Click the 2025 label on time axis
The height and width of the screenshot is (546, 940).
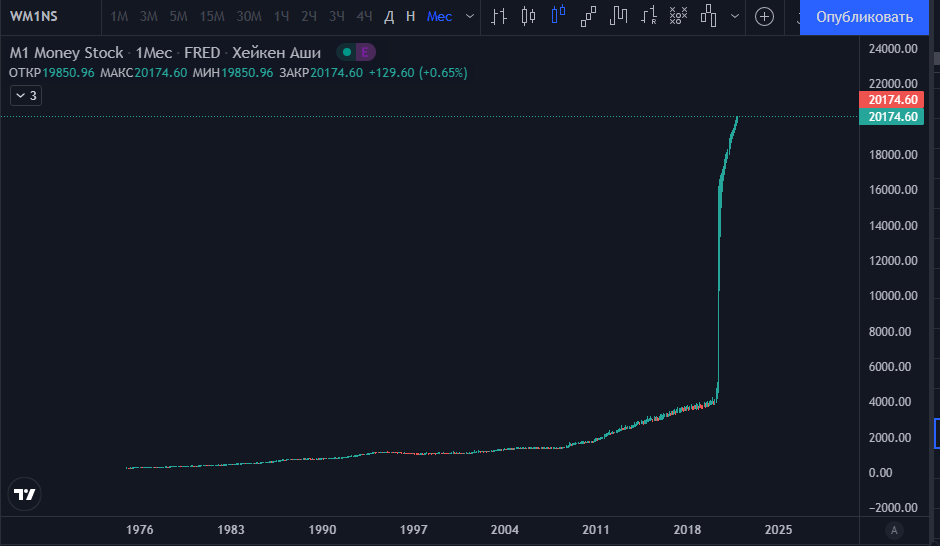tap(778, 530)
